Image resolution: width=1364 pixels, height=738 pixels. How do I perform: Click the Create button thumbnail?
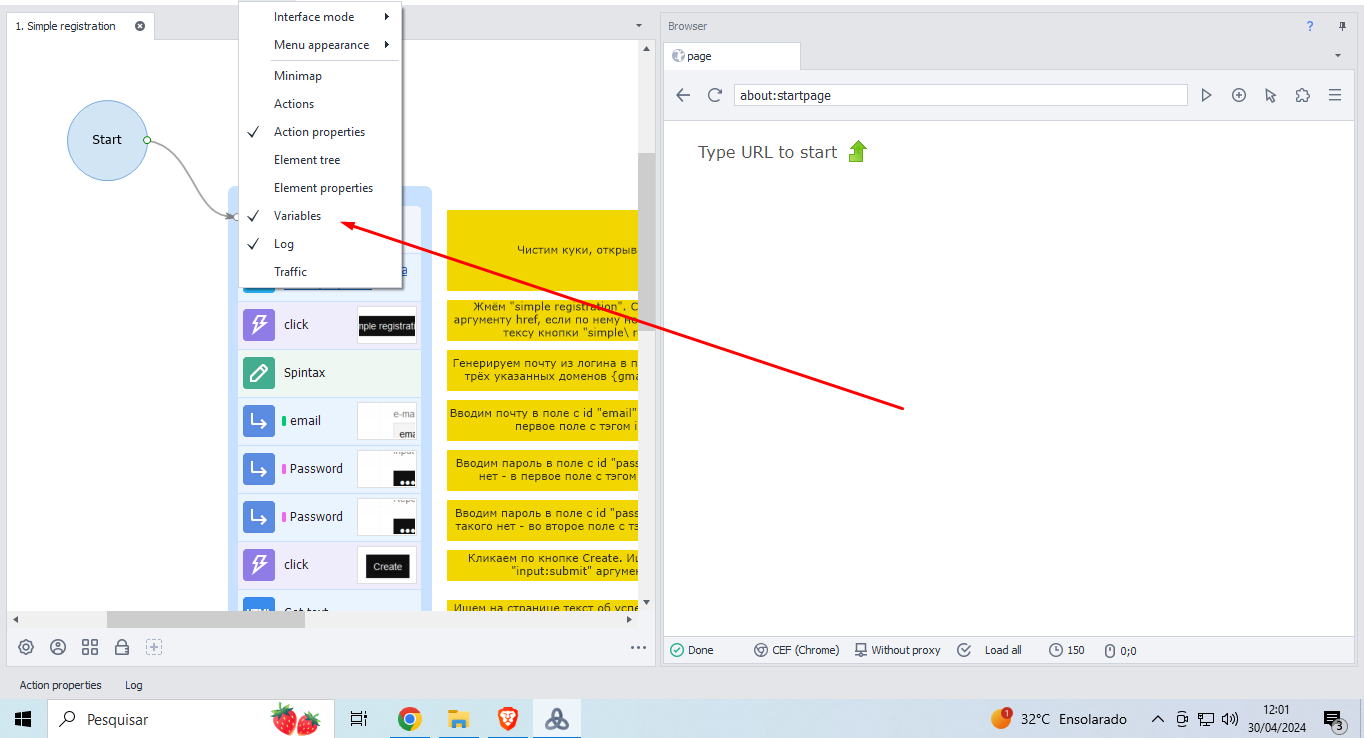pos(387,566)
